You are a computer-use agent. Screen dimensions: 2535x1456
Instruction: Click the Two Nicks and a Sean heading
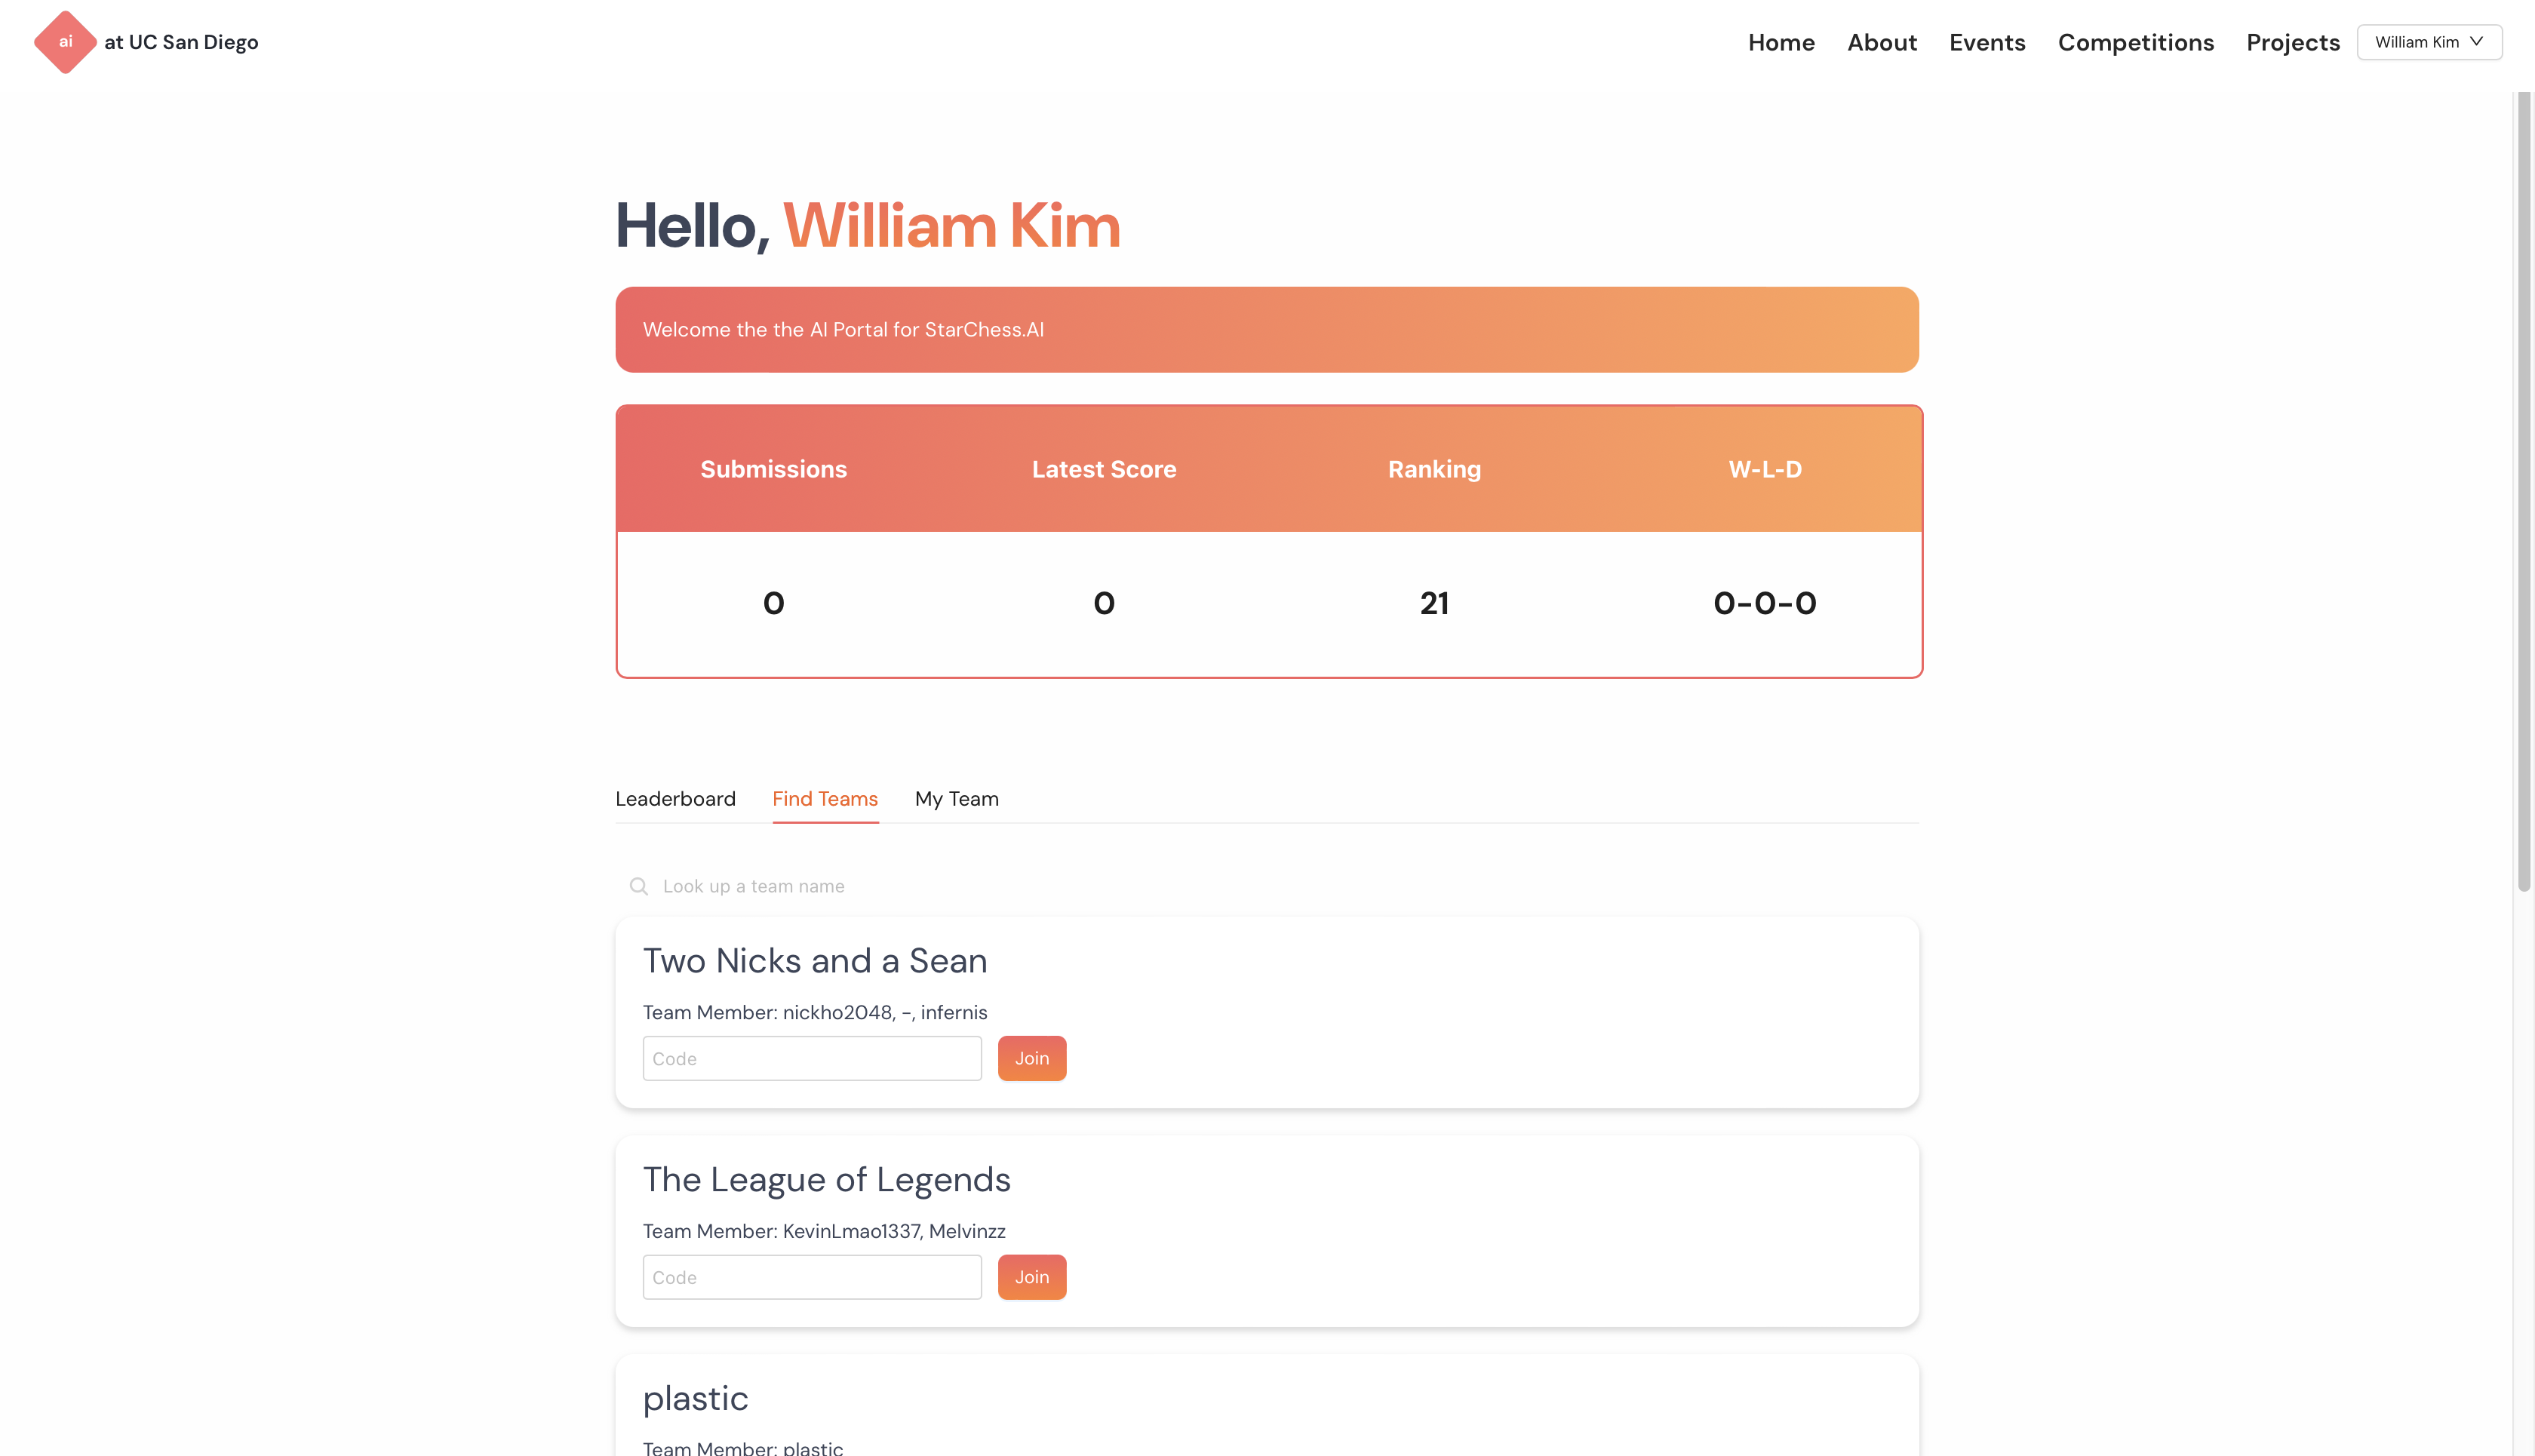pos(814,960)
